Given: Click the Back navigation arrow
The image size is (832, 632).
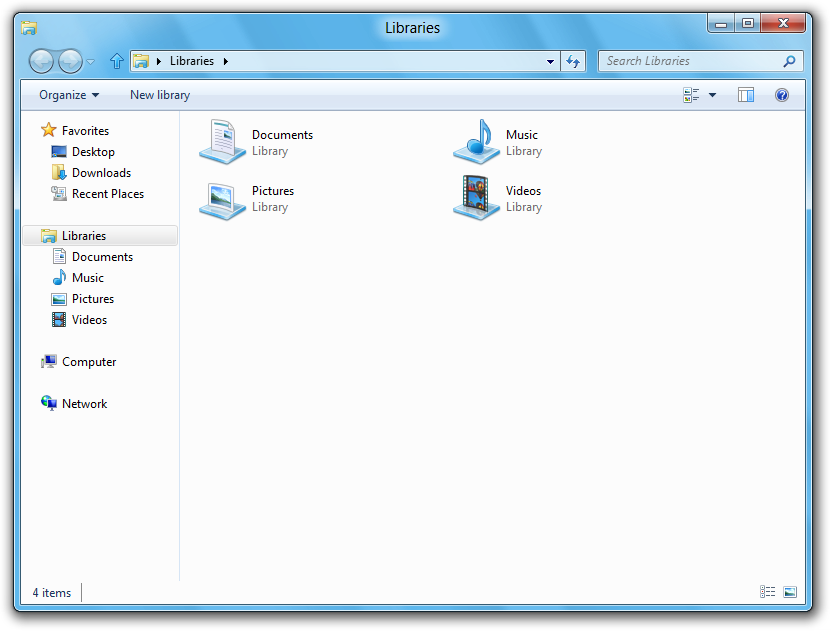Looking at the screenshot, I should coord(41,61).
